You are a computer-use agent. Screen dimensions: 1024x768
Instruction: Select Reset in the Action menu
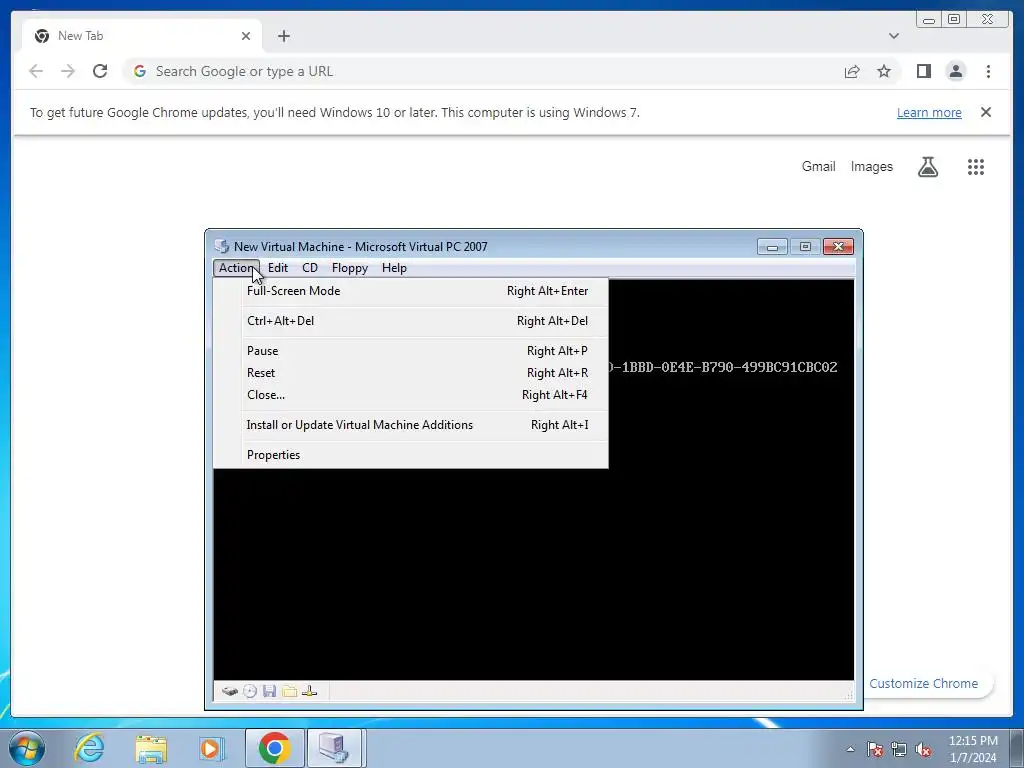pos(411,373)
